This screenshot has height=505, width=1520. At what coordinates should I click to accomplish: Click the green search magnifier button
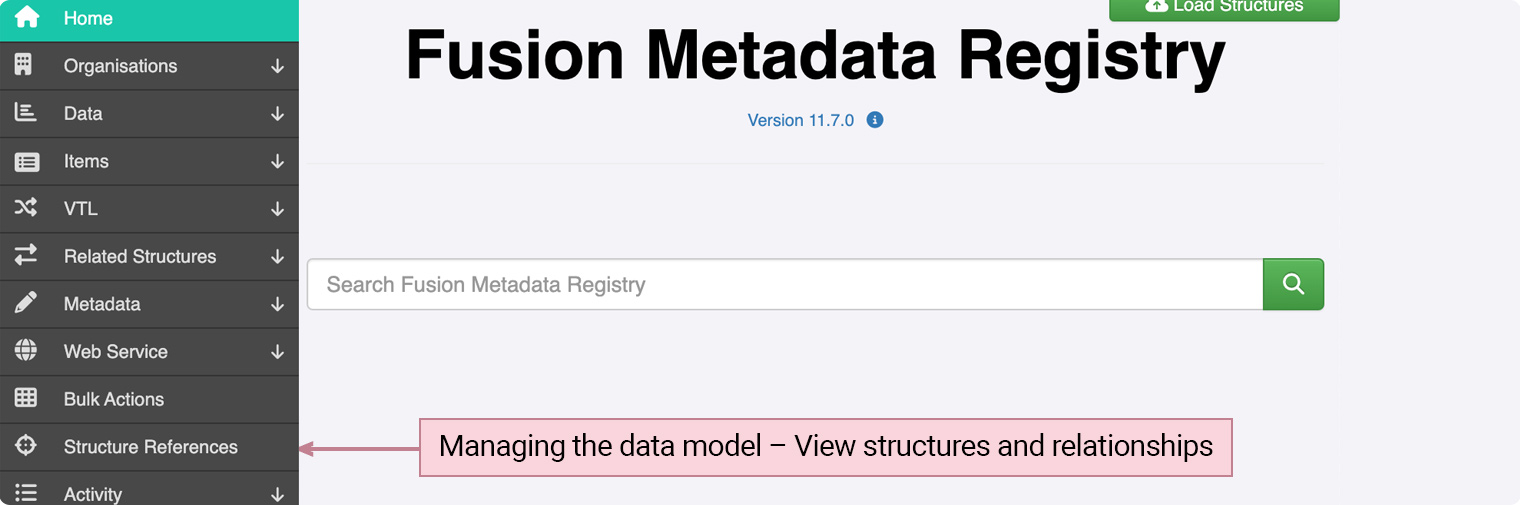click(x=1293, y=284)
